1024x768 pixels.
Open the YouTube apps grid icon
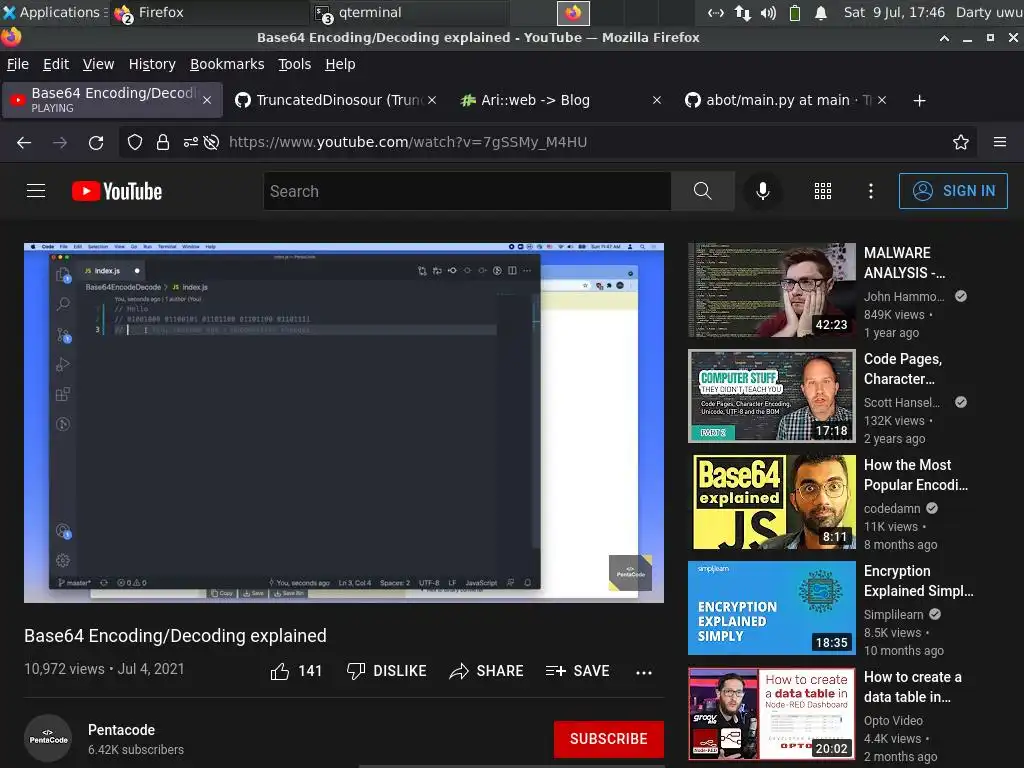click(x=823, y=191)
